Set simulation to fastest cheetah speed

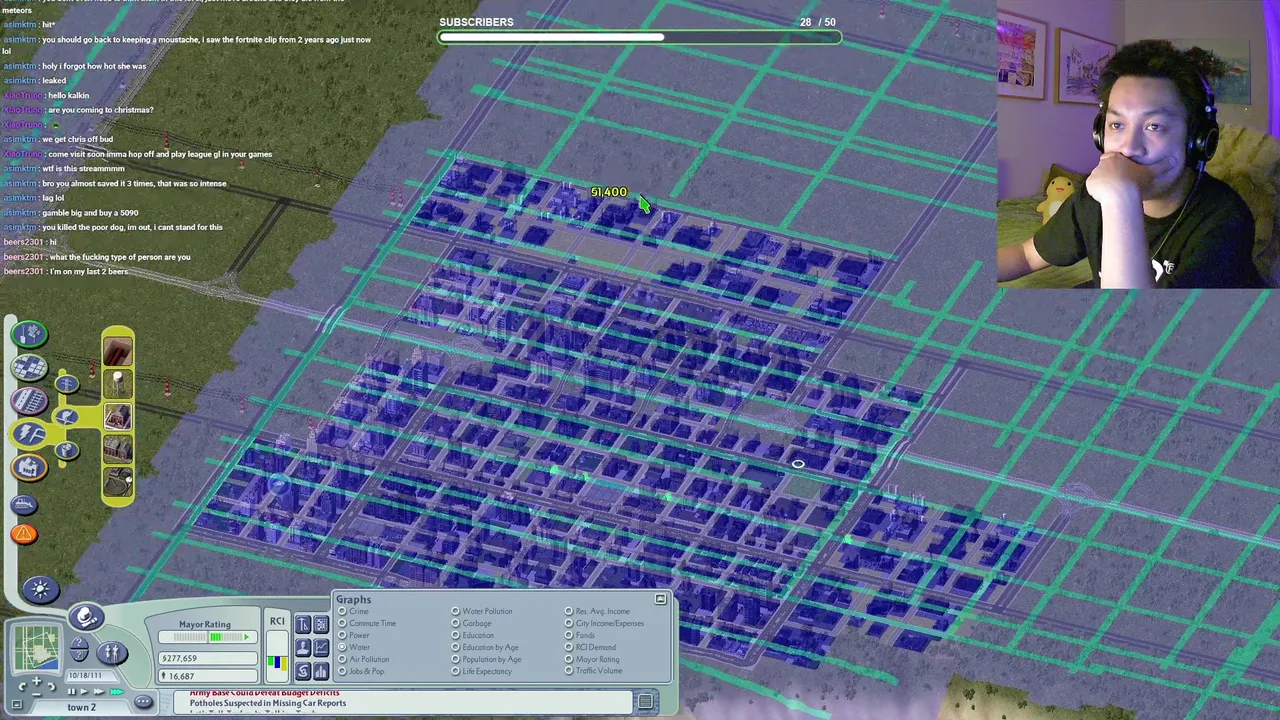[117, 691]
